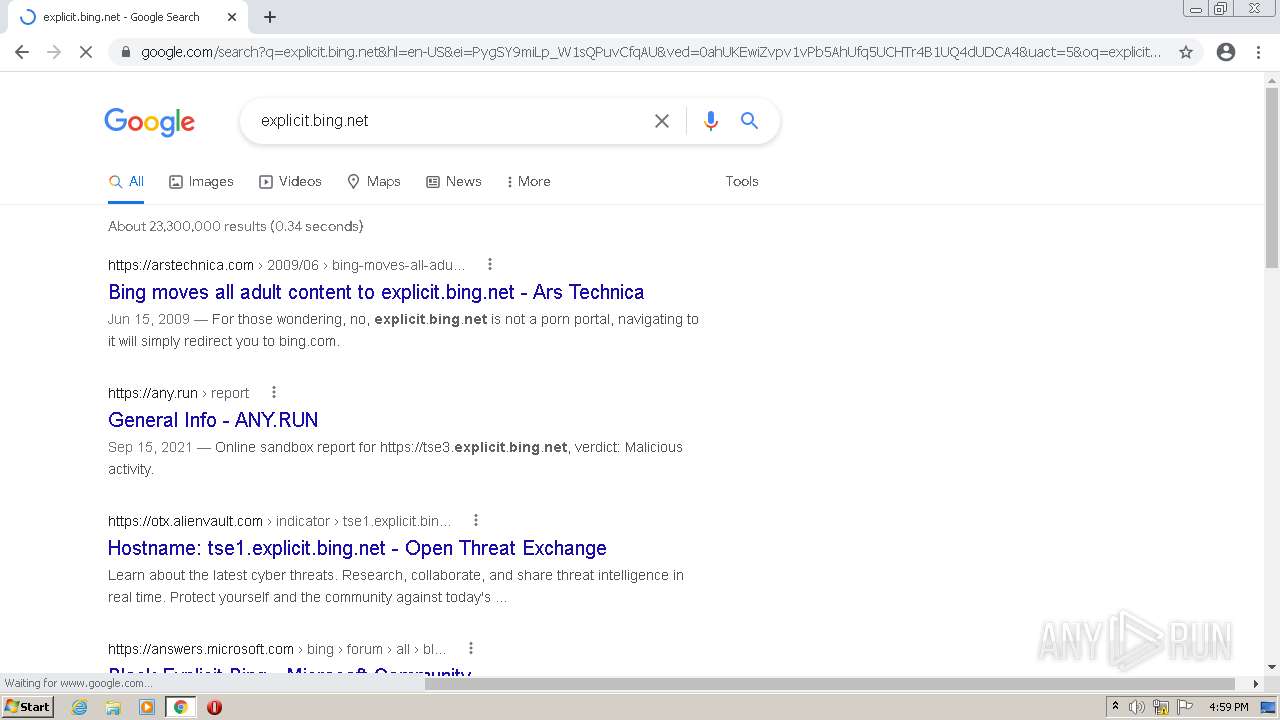Click the scroll down arrow
The image size is (1280, 720).
click(x=1272, y=667)
